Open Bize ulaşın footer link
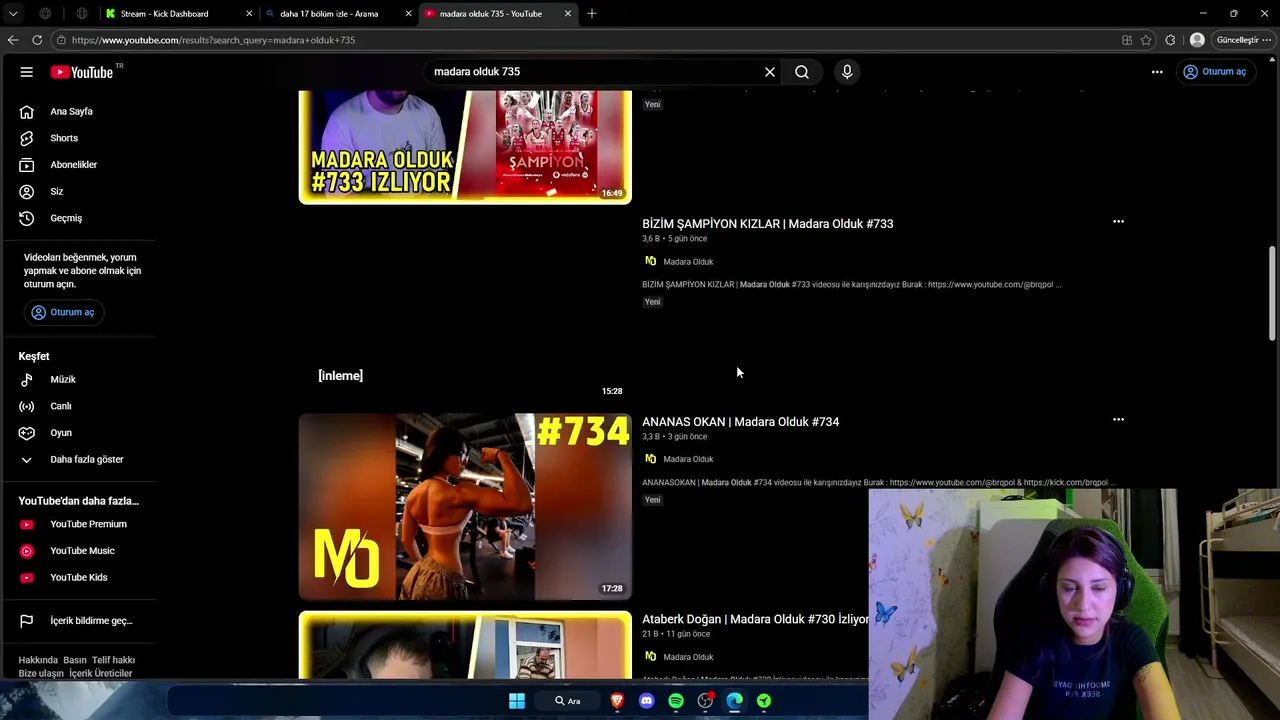The image size is (1280, 720). (41, 674)
